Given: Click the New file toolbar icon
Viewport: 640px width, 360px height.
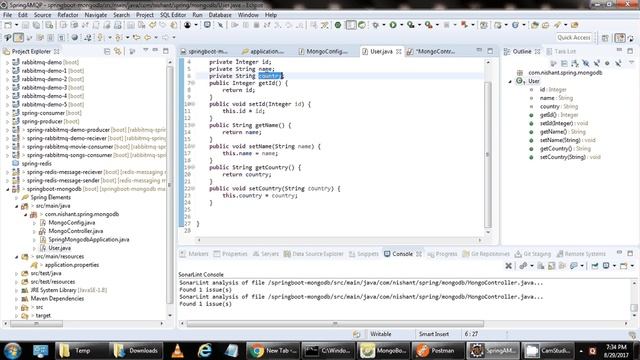Looking at the screenshot, I should [x=8, y=25].
